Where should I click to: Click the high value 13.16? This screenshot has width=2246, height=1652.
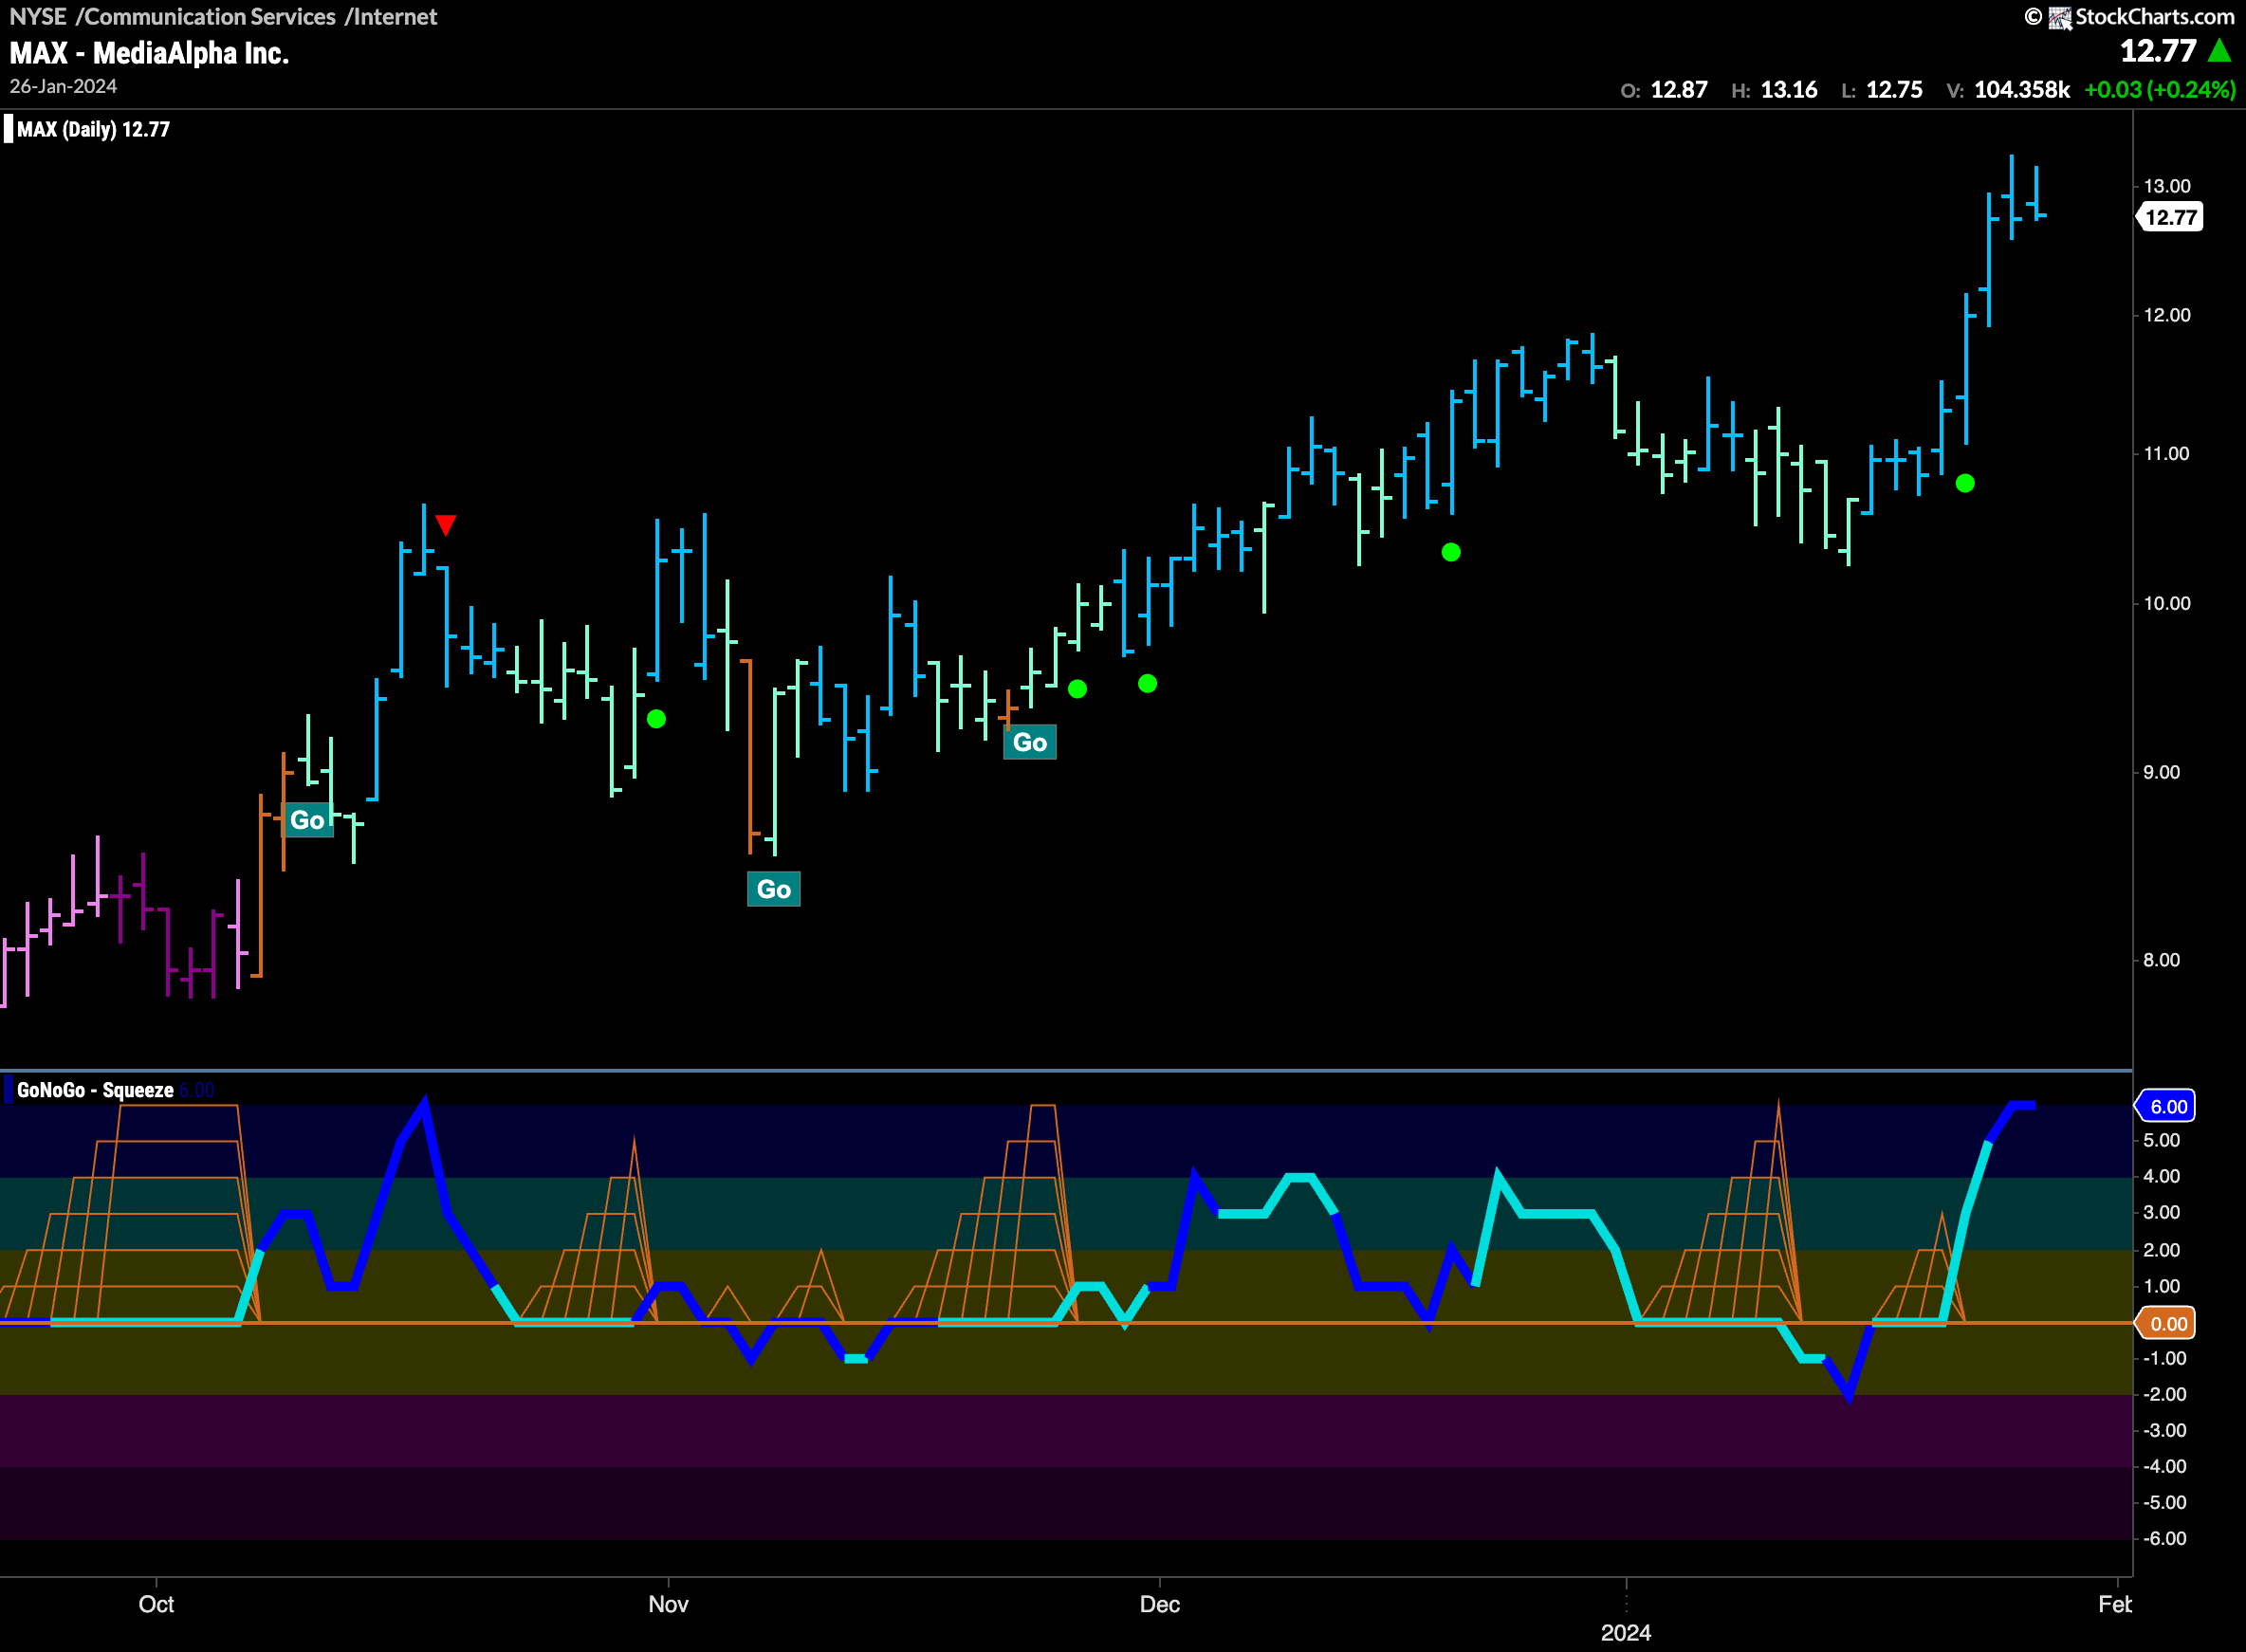click(x=1789, y=90)
